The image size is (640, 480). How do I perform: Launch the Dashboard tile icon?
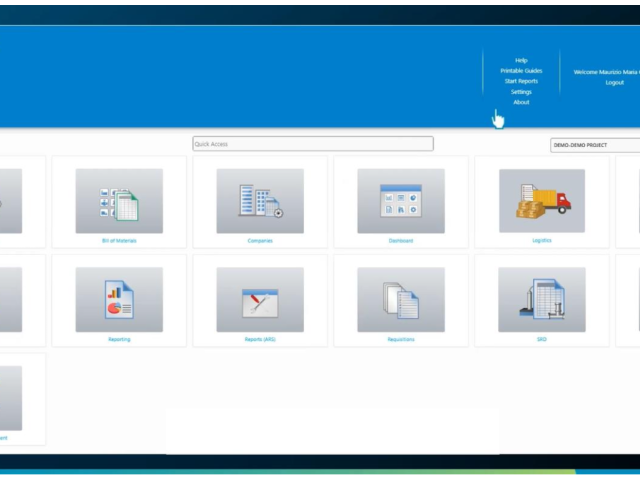coord(401,200)
